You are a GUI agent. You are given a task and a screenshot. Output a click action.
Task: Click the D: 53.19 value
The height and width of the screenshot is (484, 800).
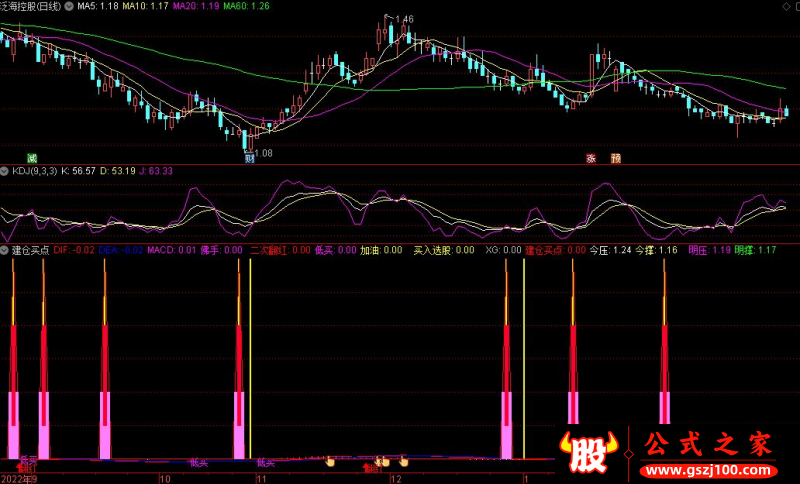117,171
